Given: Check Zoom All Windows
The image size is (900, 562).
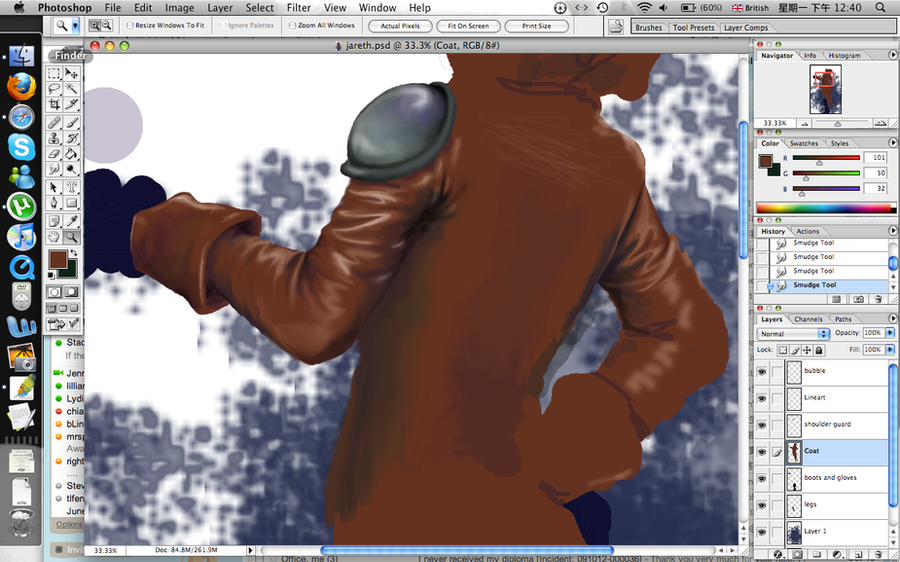Looking at the screenshot, I should pyautogui.click(x=293, y=26).
